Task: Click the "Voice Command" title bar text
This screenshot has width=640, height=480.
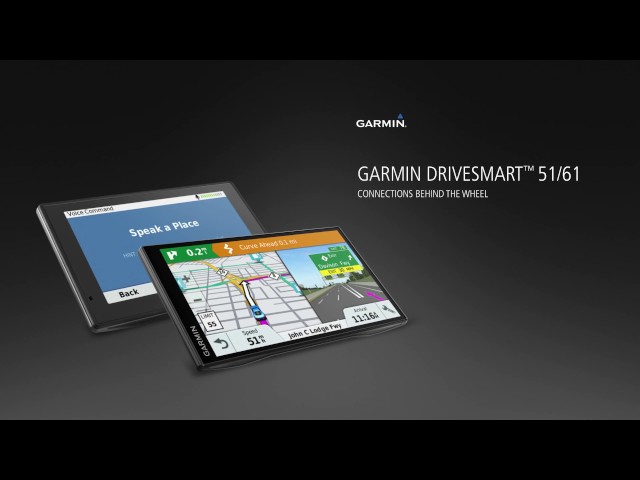Action: [x=90, y=211]
